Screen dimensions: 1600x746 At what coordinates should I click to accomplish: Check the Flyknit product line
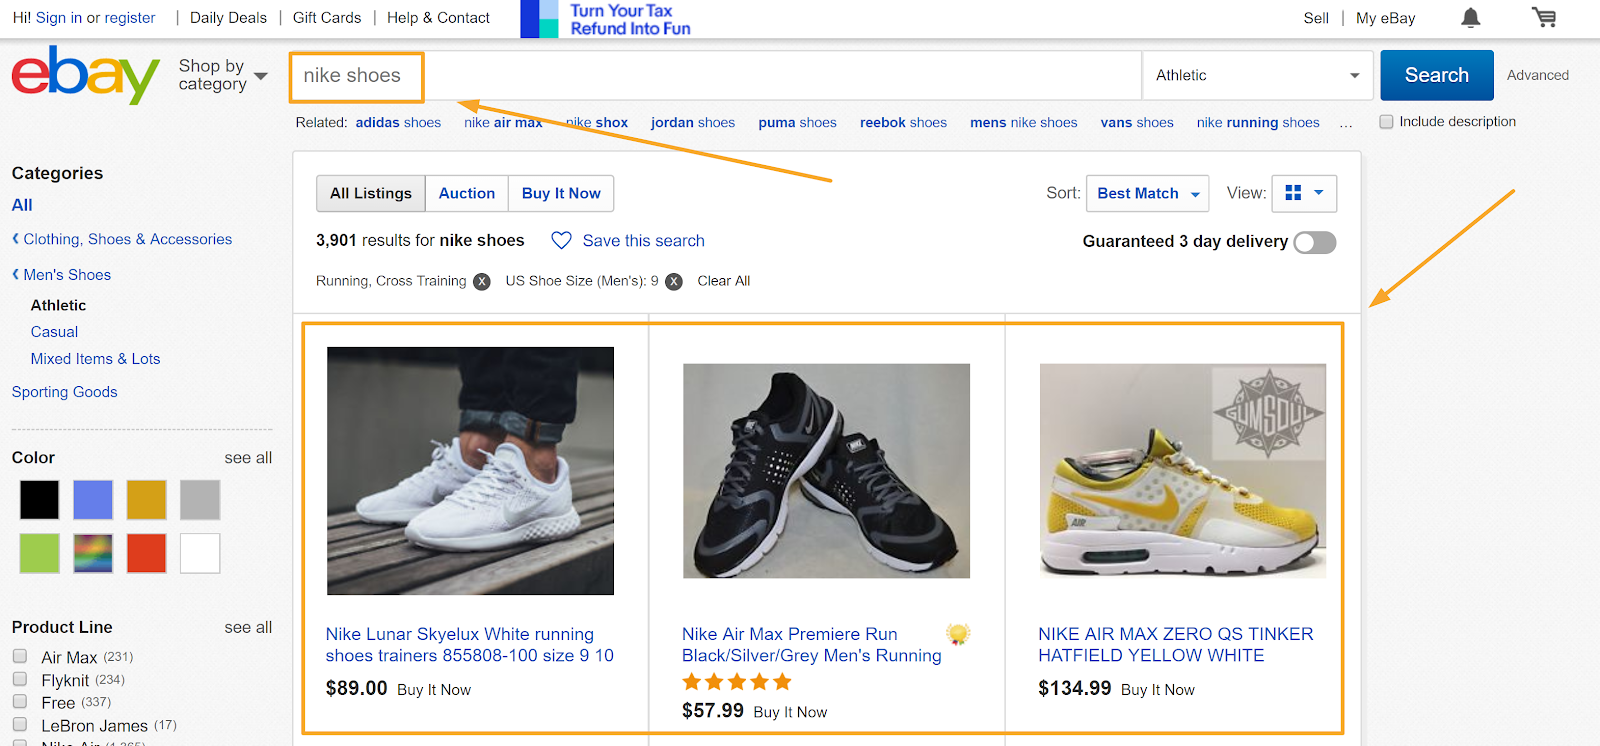(x=20, y=679)
